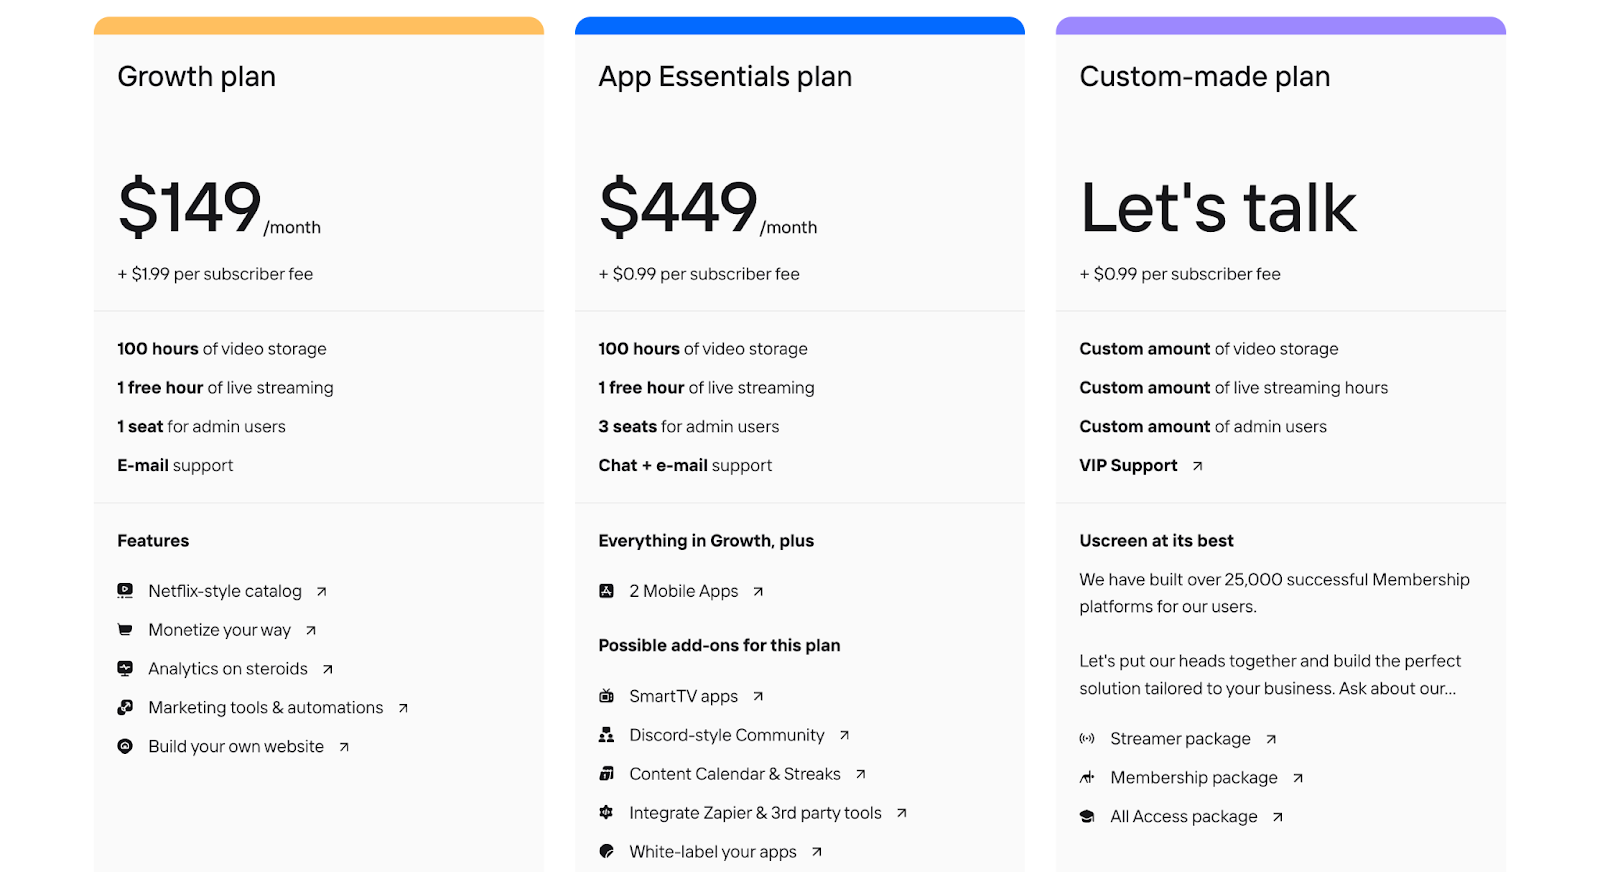Select the Netflix-style catalog play icon
The image size is (1600, 872).
[x=125, y=591]
